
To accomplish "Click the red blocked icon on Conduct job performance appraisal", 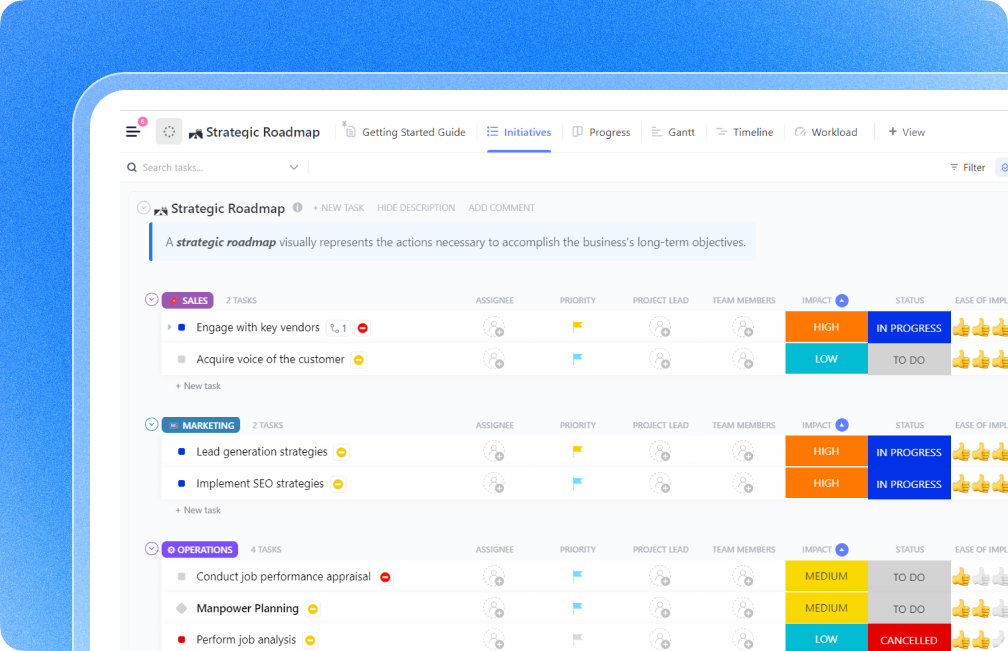I will (x=386, y=576).
